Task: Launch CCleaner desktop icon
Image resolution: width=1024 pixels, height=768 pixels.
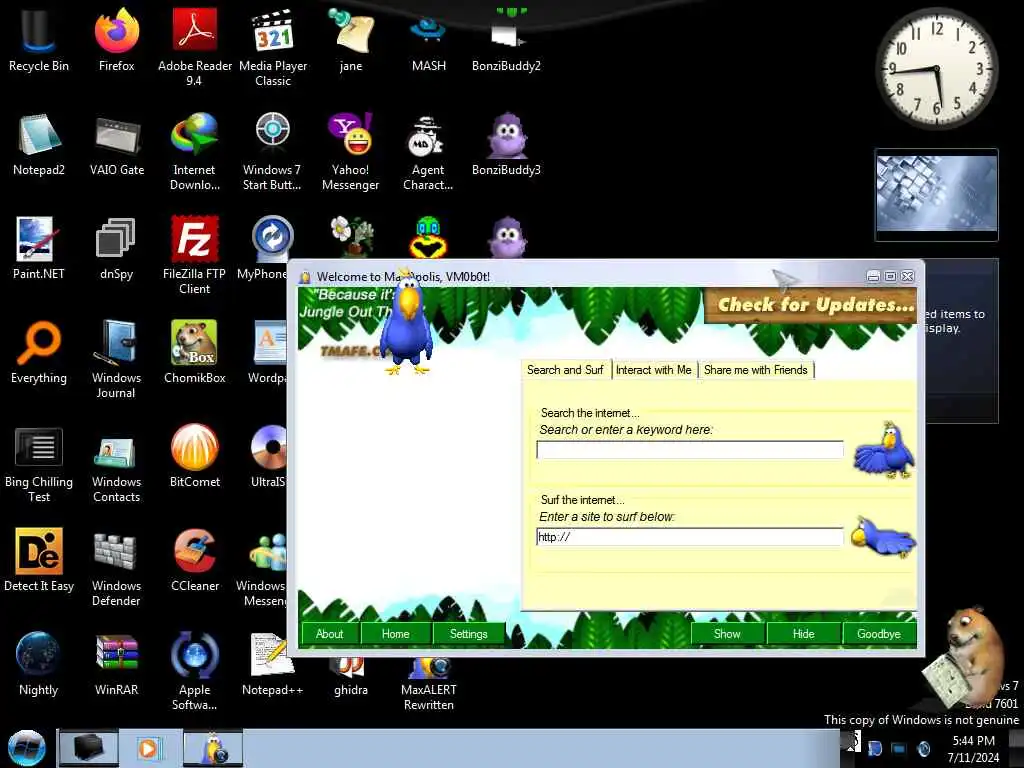Action: pos(194,560)
